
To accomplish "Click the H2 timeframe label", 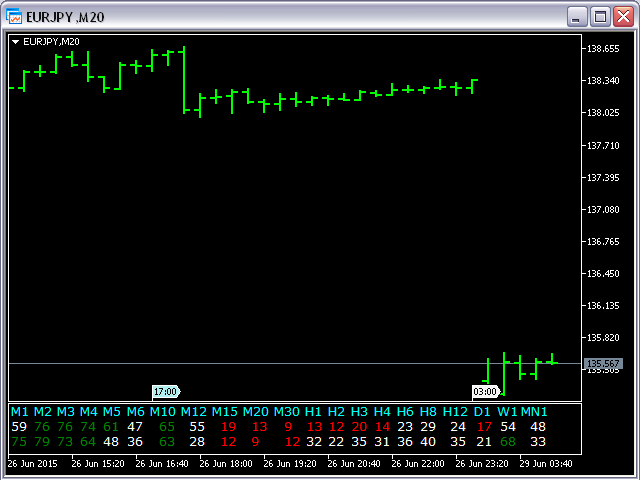I will click(336, 411).
